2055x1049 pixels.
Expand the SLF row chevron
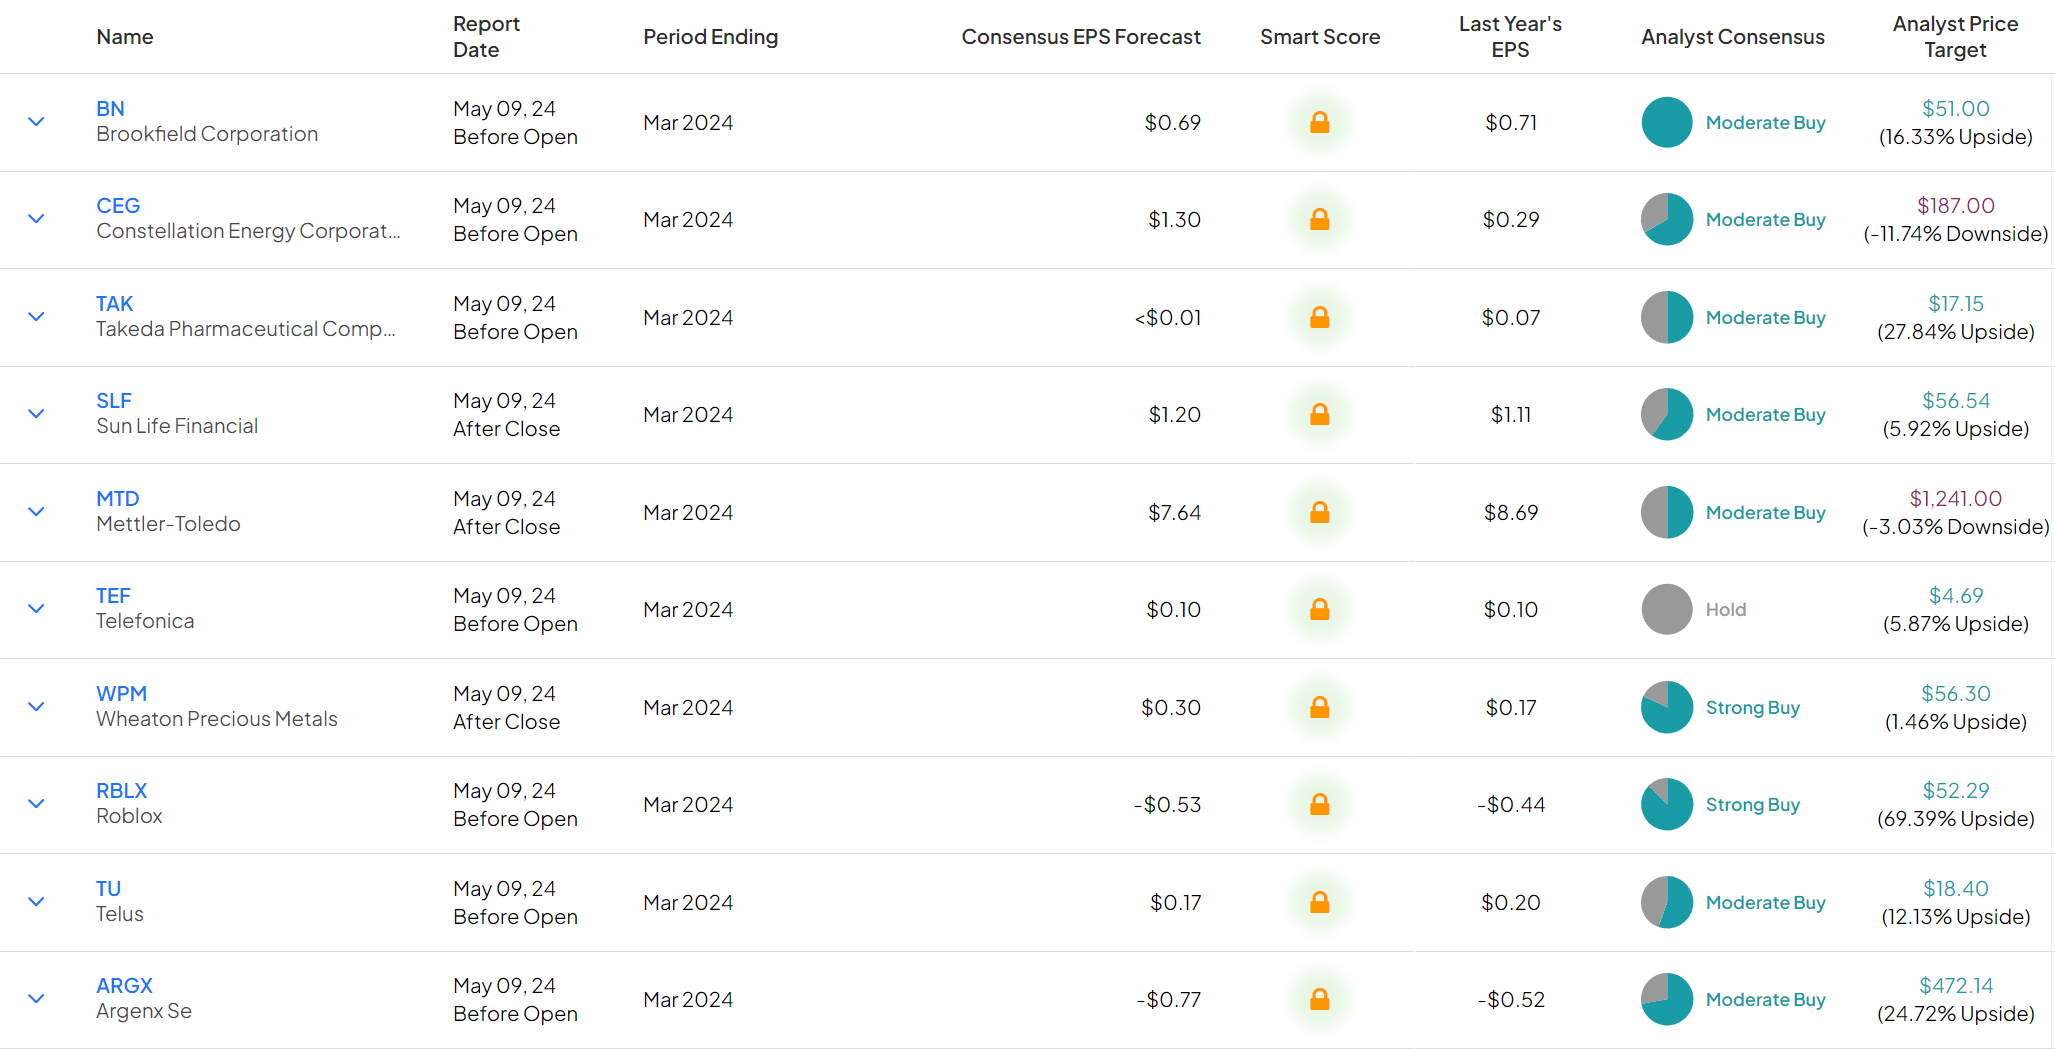(x=36, y=414)
